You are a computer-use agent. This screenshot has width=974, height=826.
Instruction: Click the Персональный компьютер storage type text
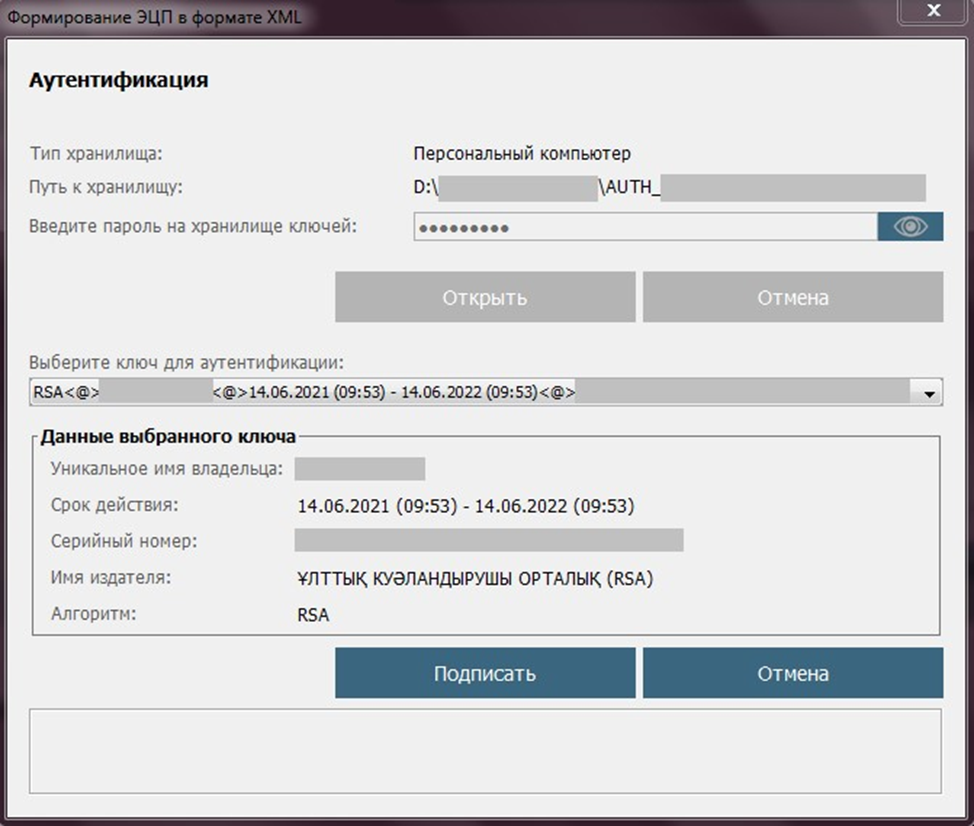click(522, 154)
